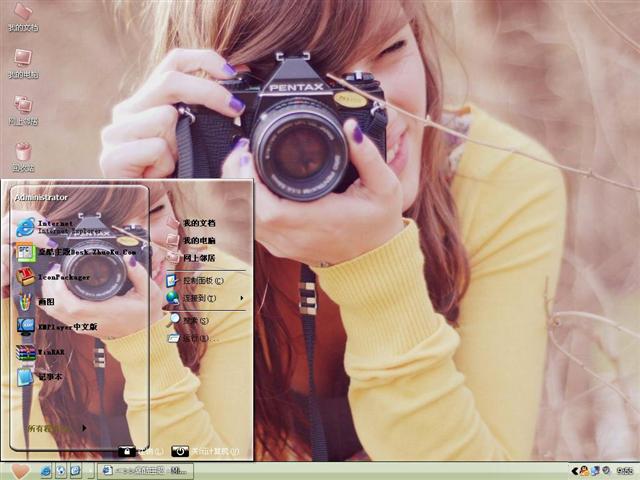Launch Internet Explorer from quick launch bar
640x480 pixels.
tap(46, 471)
